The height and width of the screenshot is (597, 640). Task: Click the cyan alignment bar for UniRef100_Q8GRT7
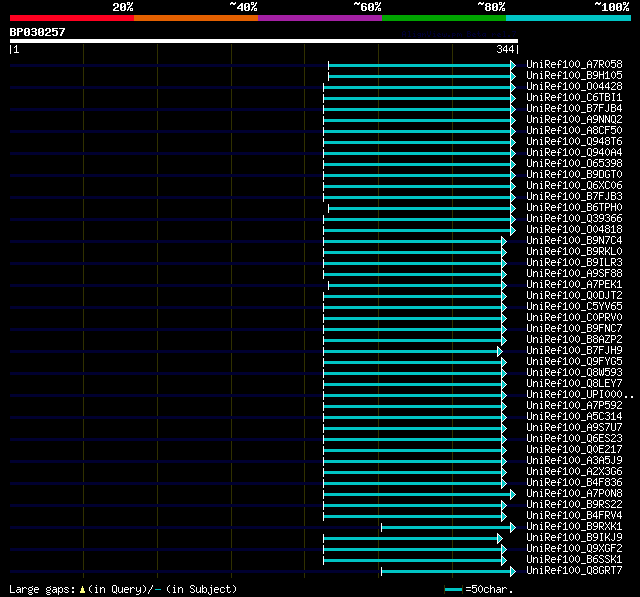[x=448, y=572]
